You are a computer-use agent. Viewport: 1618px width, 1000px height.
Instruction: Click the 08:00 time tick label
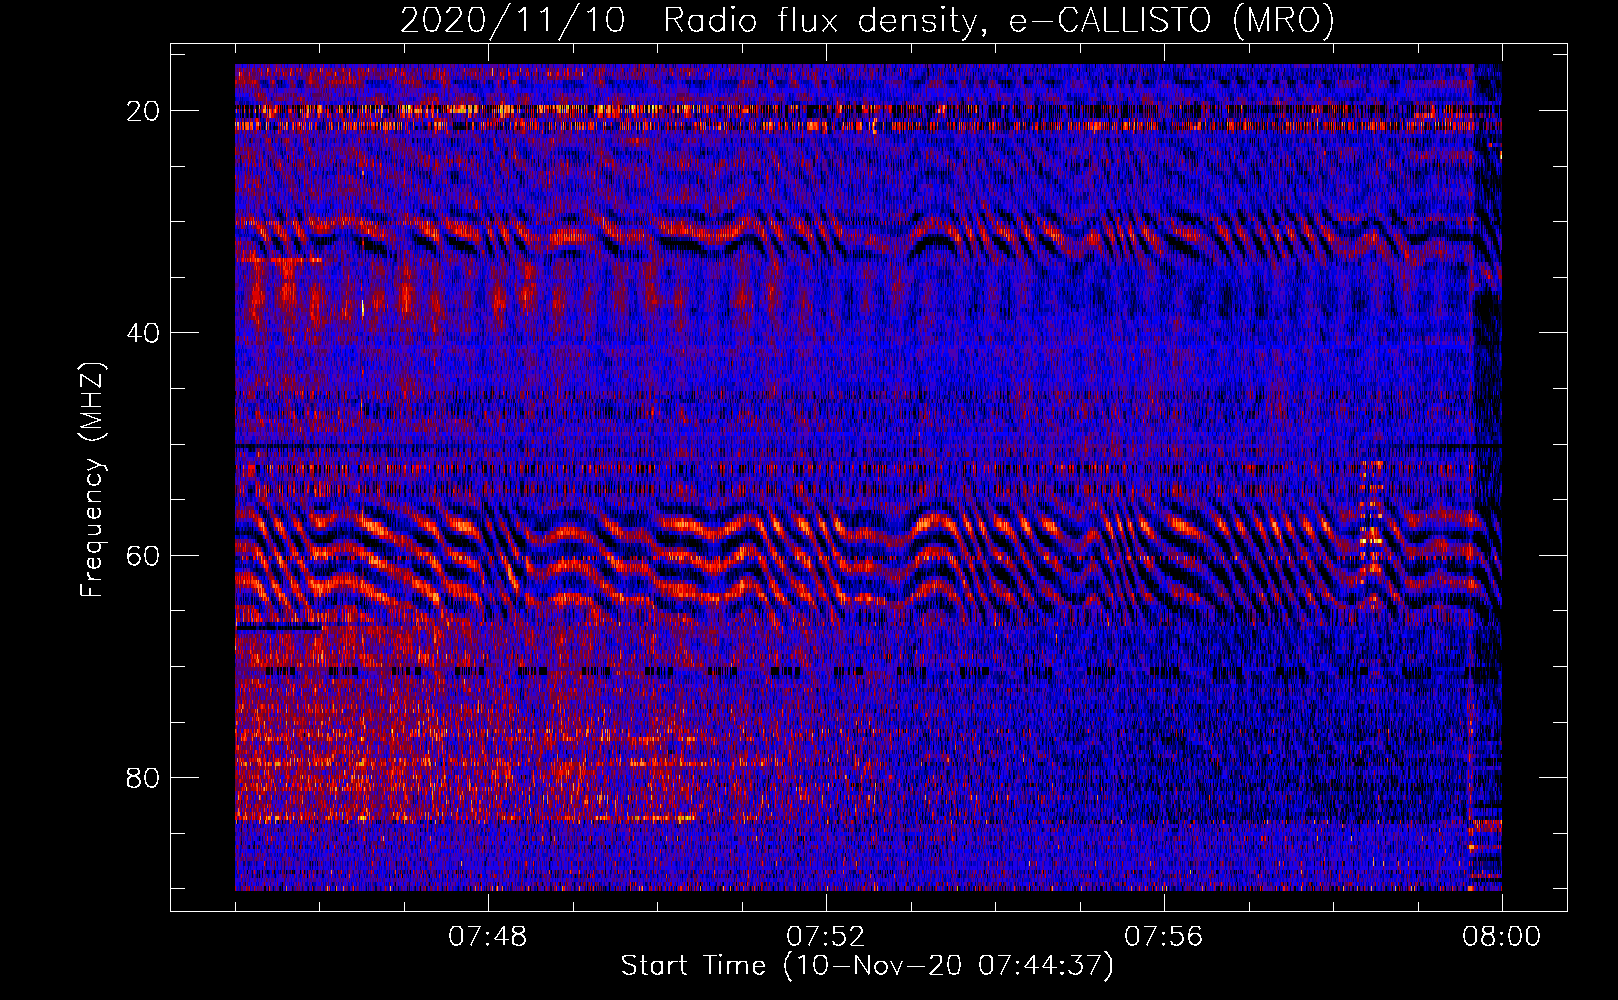pyautogui.click(x=1501, y=937)
